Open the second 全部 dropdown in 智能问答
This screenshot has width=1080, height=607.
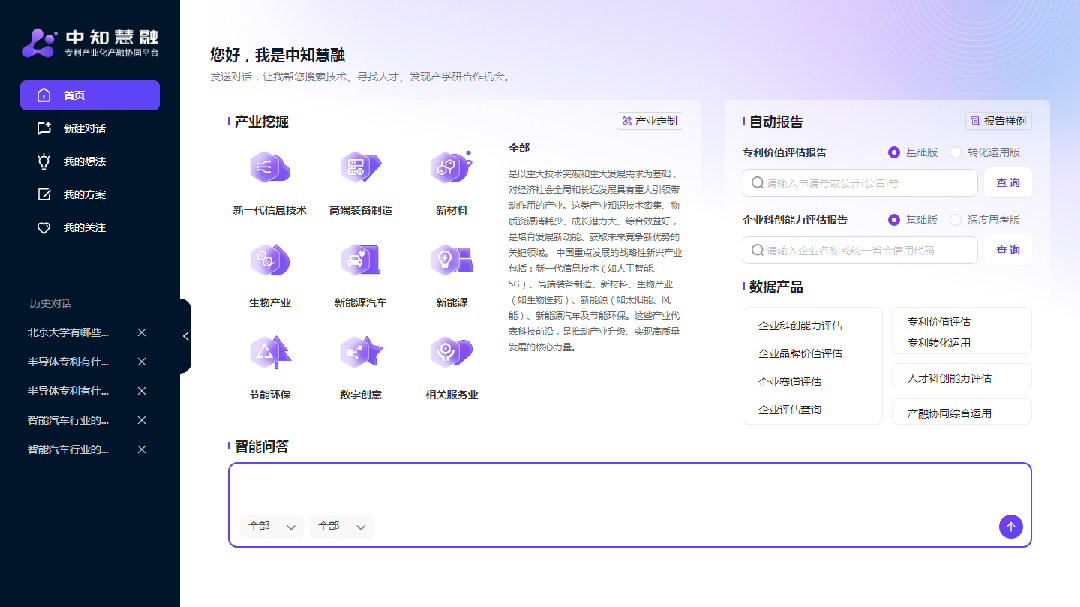341,526
